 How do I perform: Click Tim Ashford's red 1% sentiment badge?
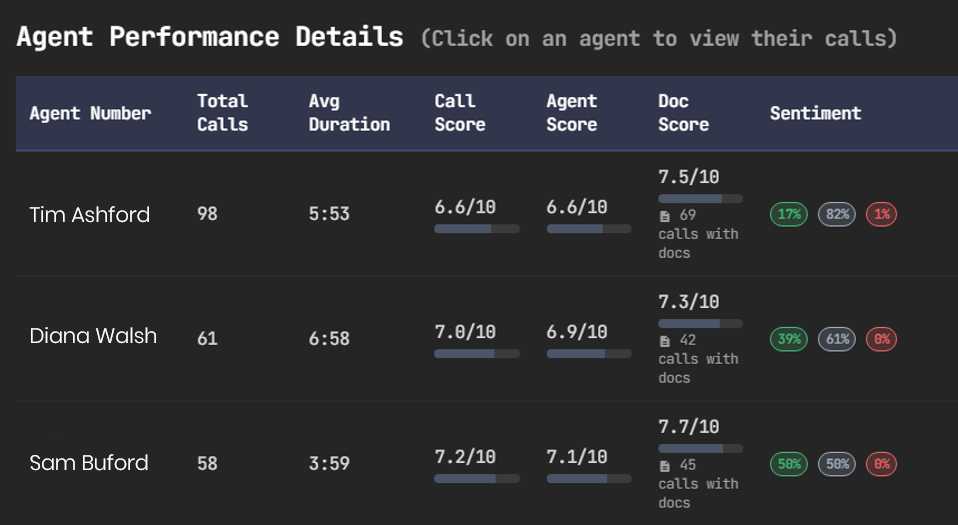(881, 214)
